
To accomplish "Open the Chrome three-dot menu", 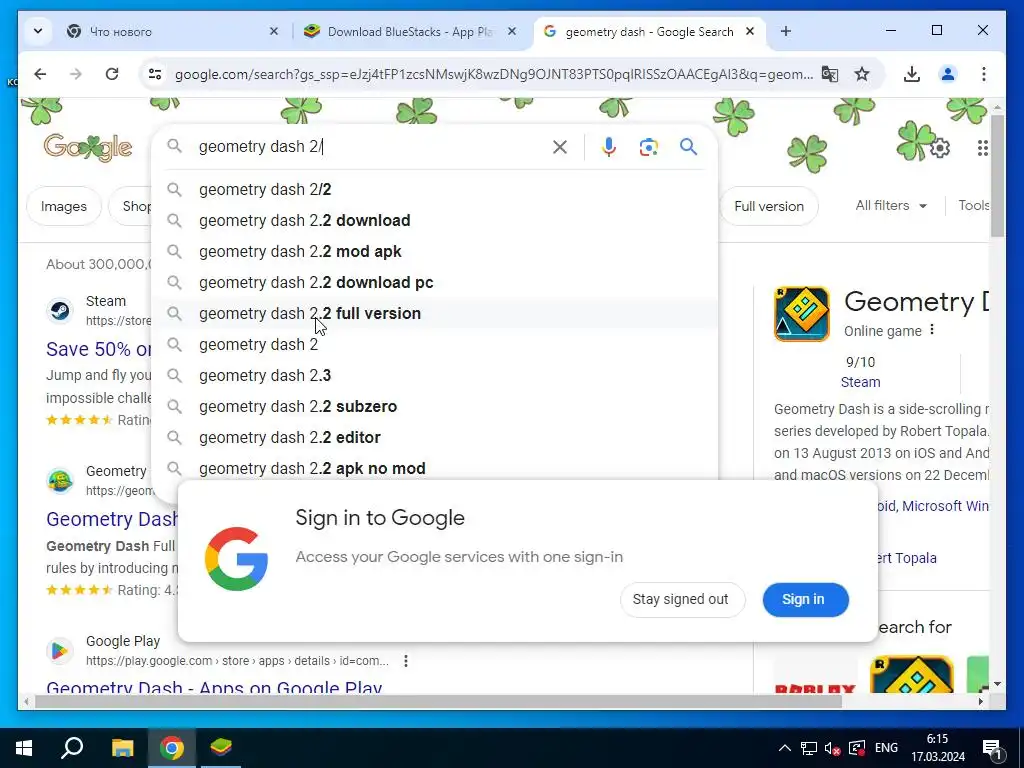I will click(984, 74).
